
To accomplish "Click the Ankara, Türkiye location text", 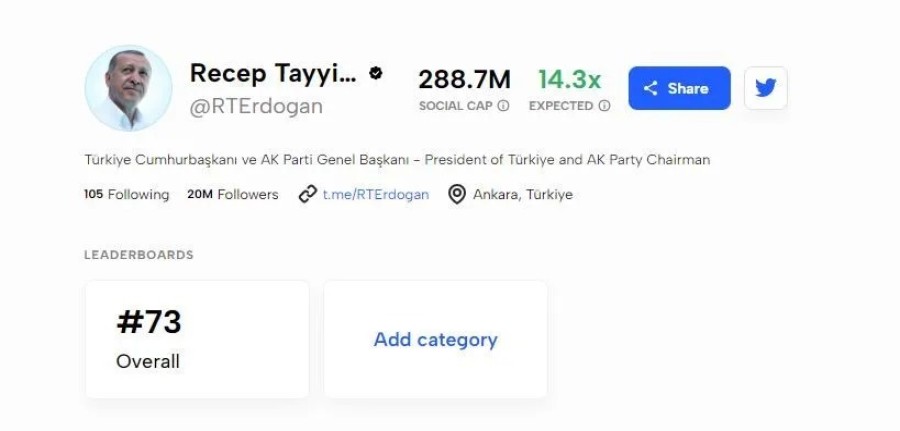I will tap(522, 194).
